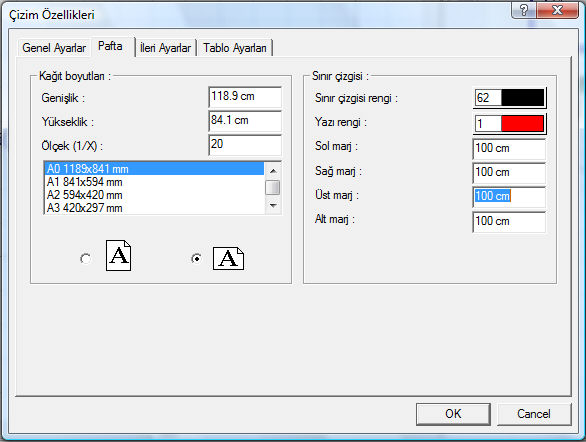Click the landscape orientation page icon
The height and width of the screenshot is (442, 586).
point(228,259)
